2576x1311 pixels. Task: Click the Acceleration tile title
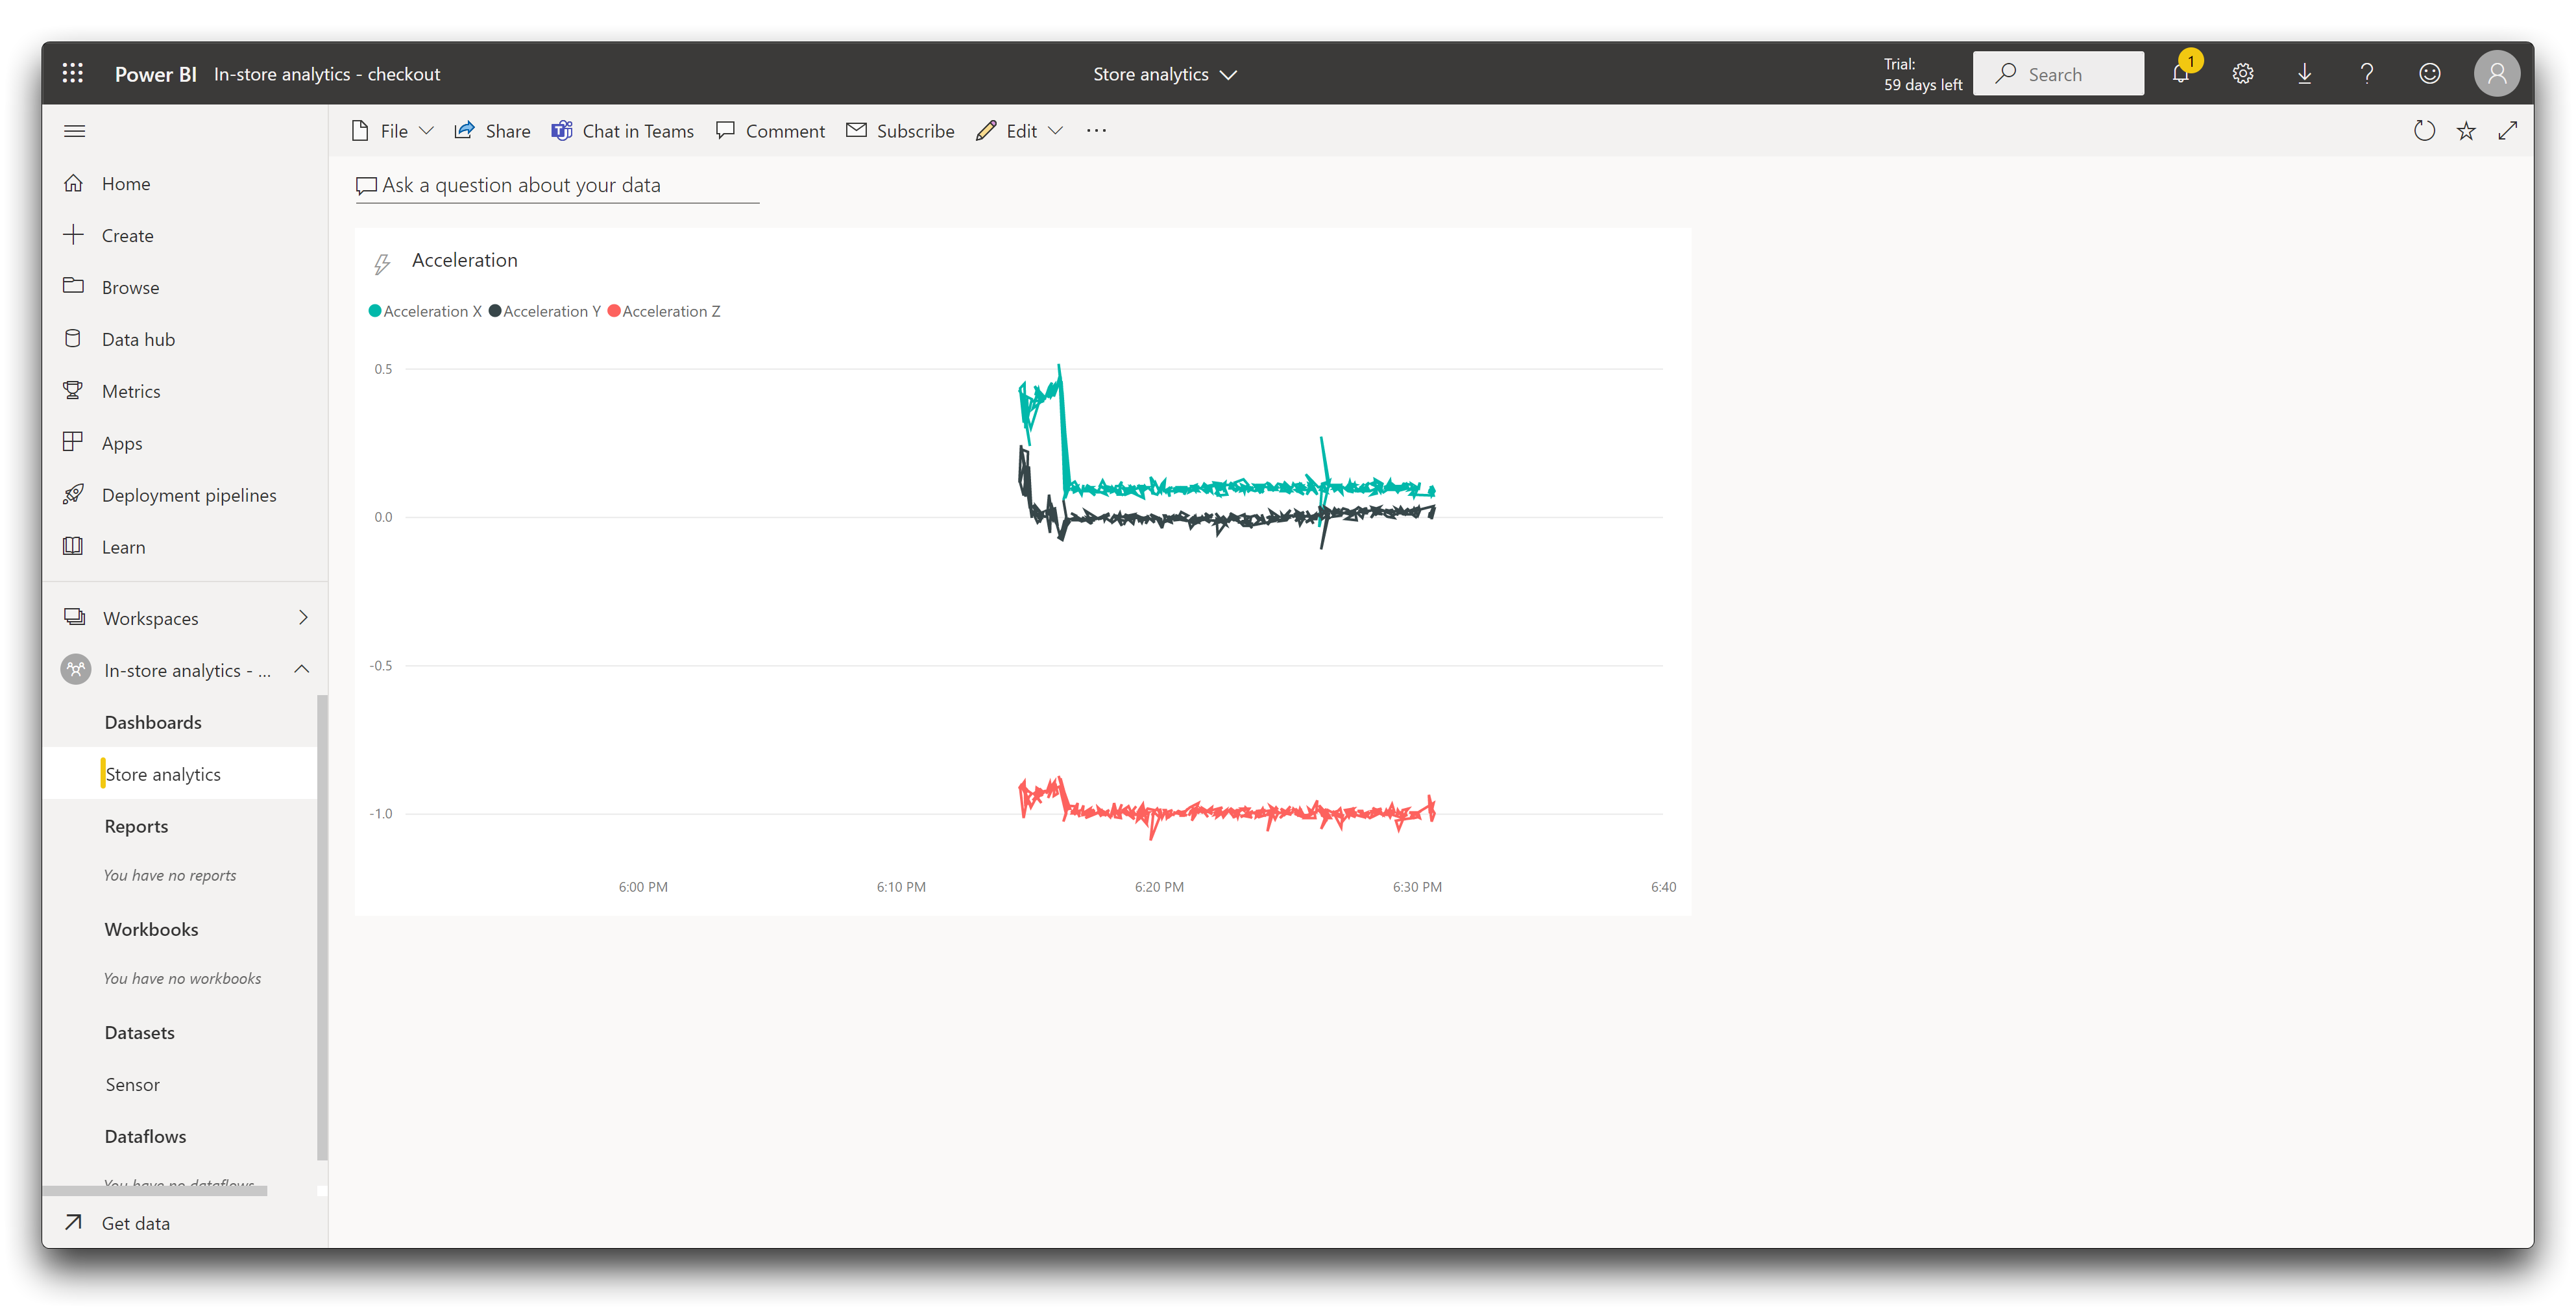(464, 260)
